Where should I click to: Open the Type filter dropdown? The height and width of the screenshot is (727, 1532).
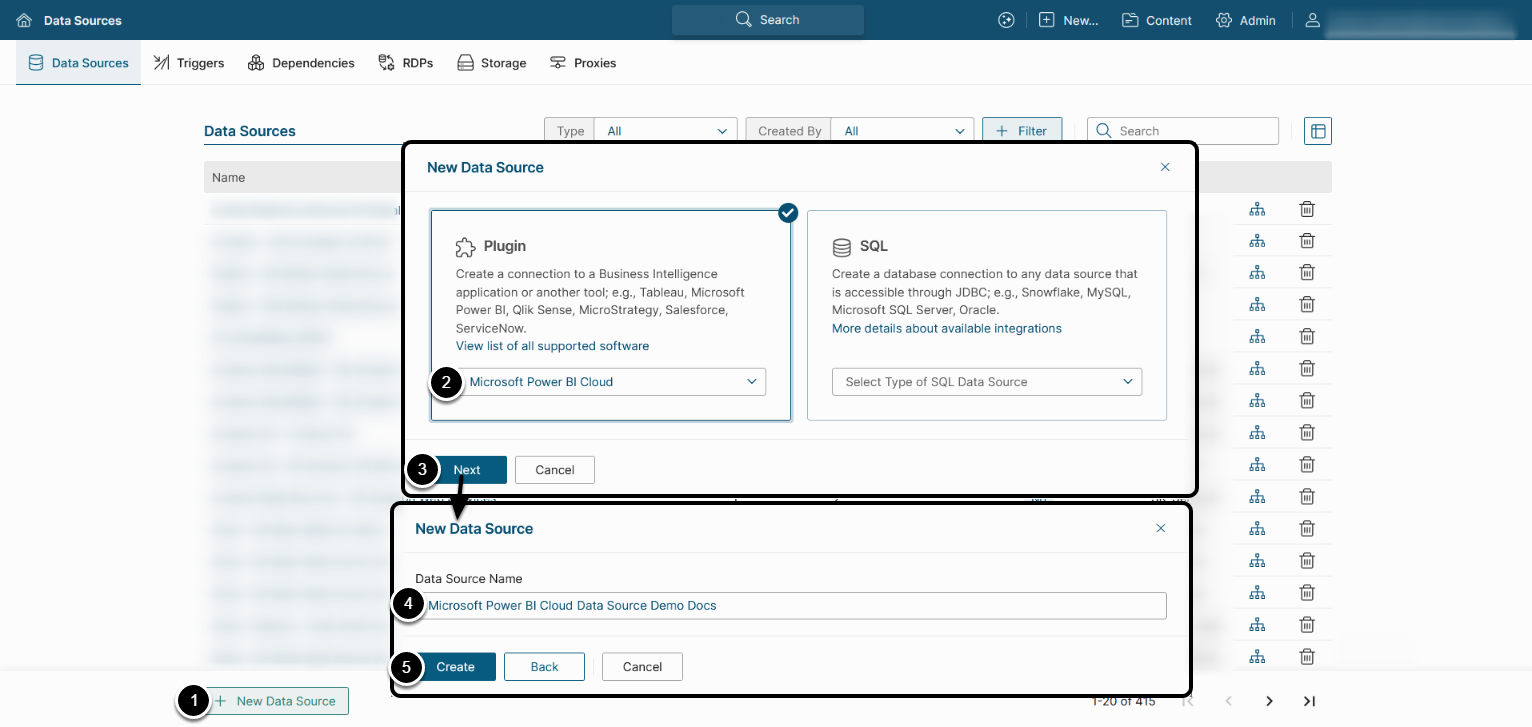[x=665, y=131]
